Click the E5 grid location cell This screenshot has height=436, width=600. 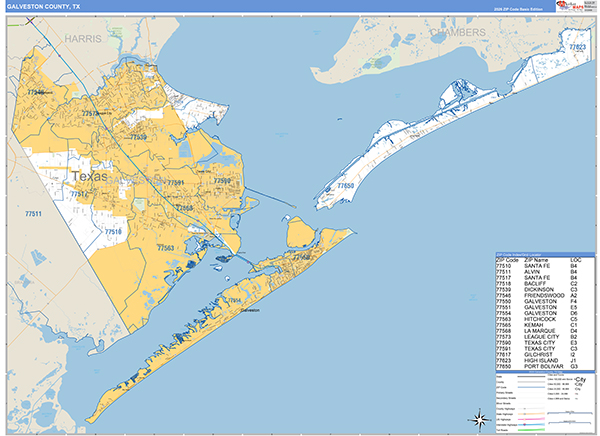tap(574, 307)
